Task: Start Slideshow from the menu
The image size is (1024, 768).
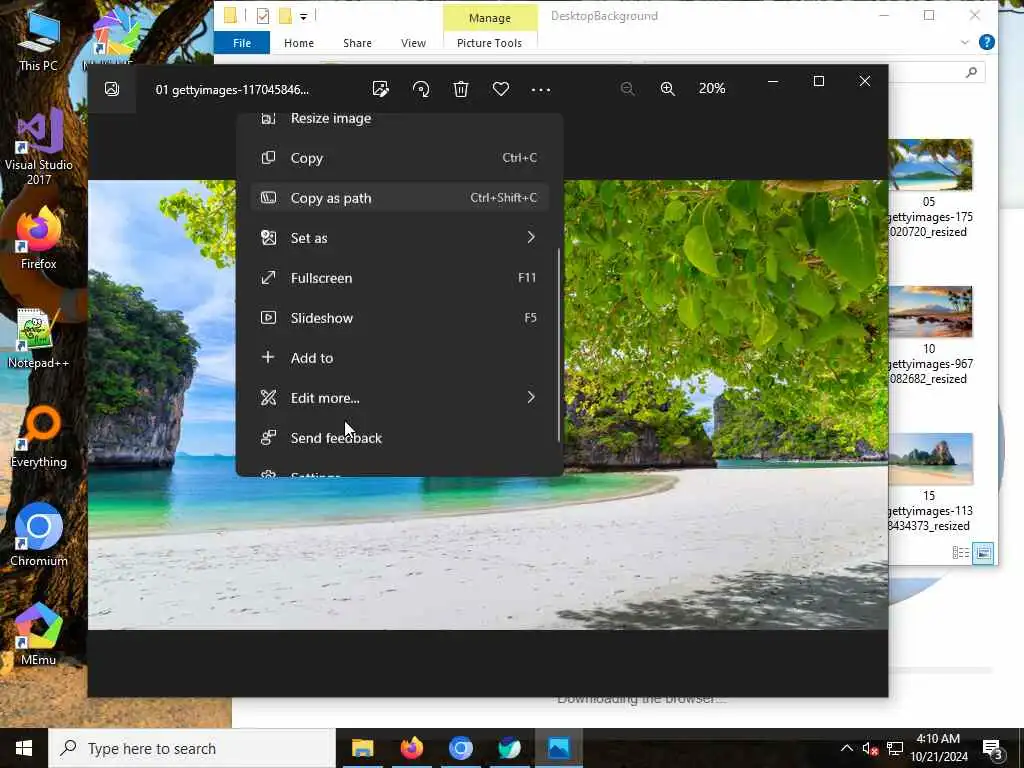Action: point(400,318)
